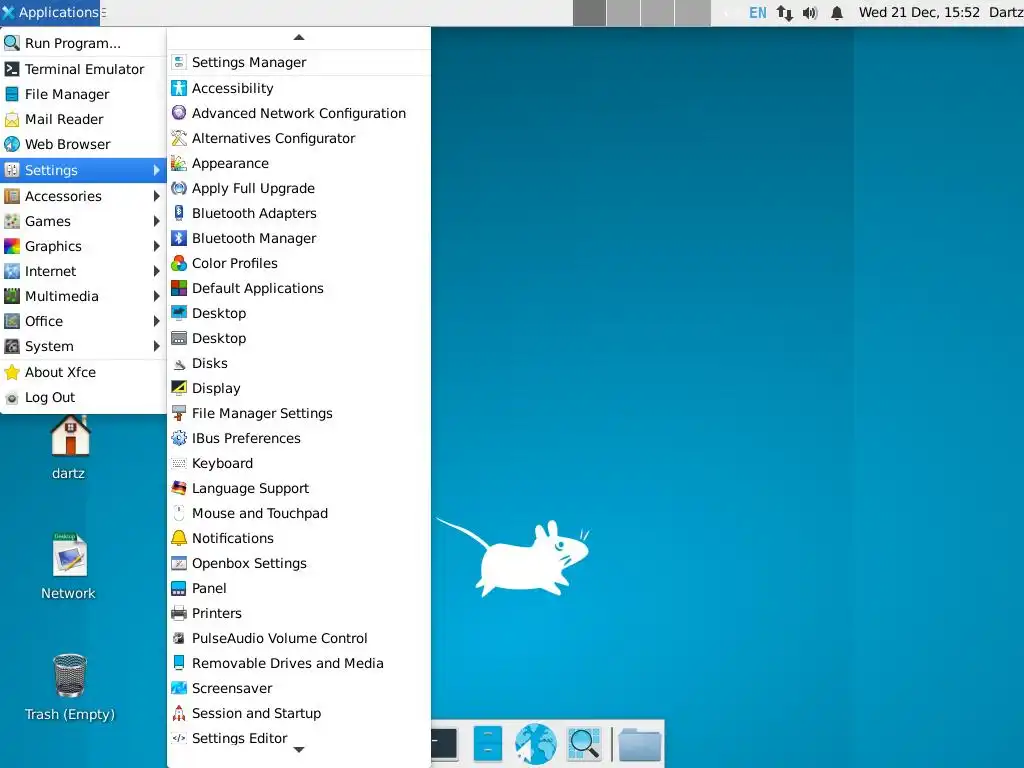Open Panel settings icon
Viewport: 1024px width, 768px height.
pos(179,588)
